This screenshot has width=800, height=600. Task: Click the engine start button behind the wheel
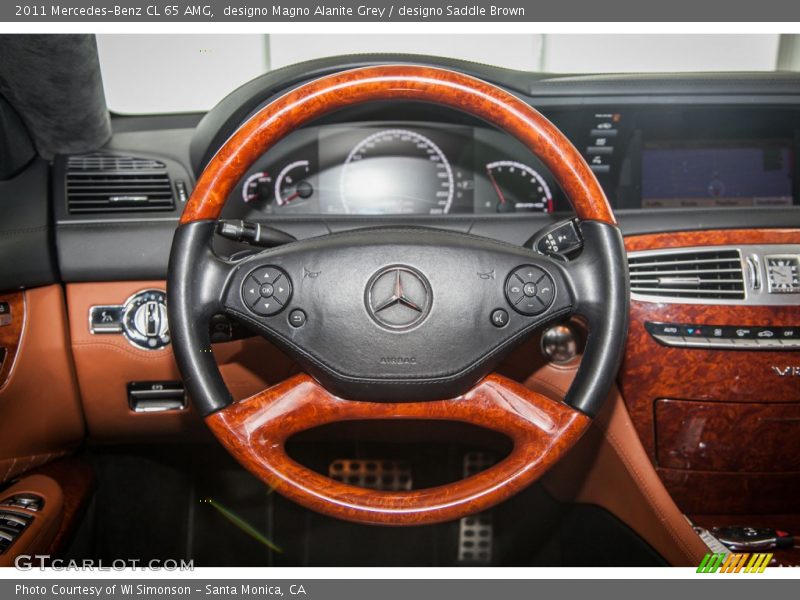[x=560, y=342]
